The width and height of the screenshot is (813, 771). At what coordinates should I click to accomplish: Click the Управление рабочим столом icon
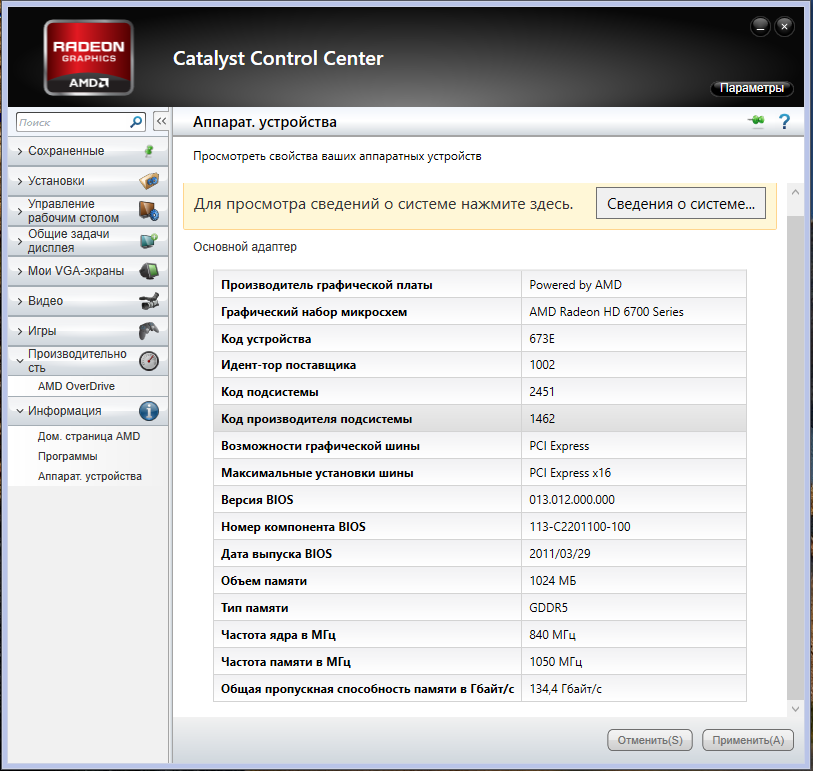click(x=149, y=211)
